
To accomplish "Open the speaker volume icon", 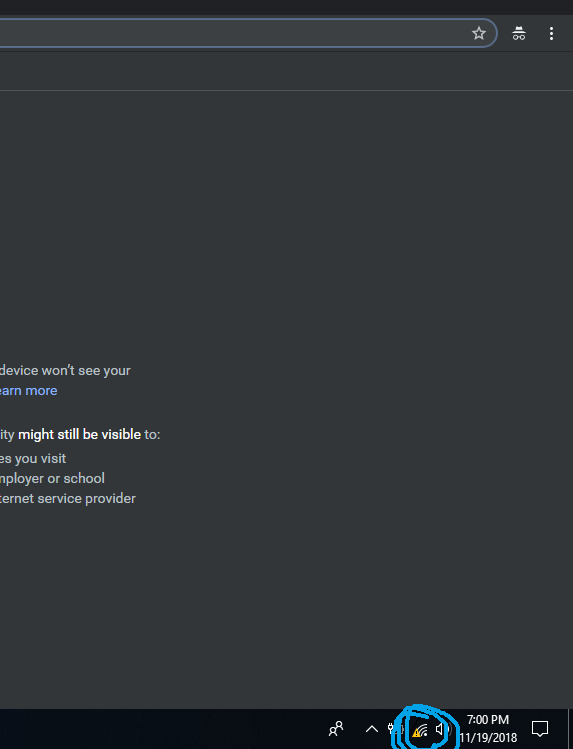I will (x=441, y=729).
